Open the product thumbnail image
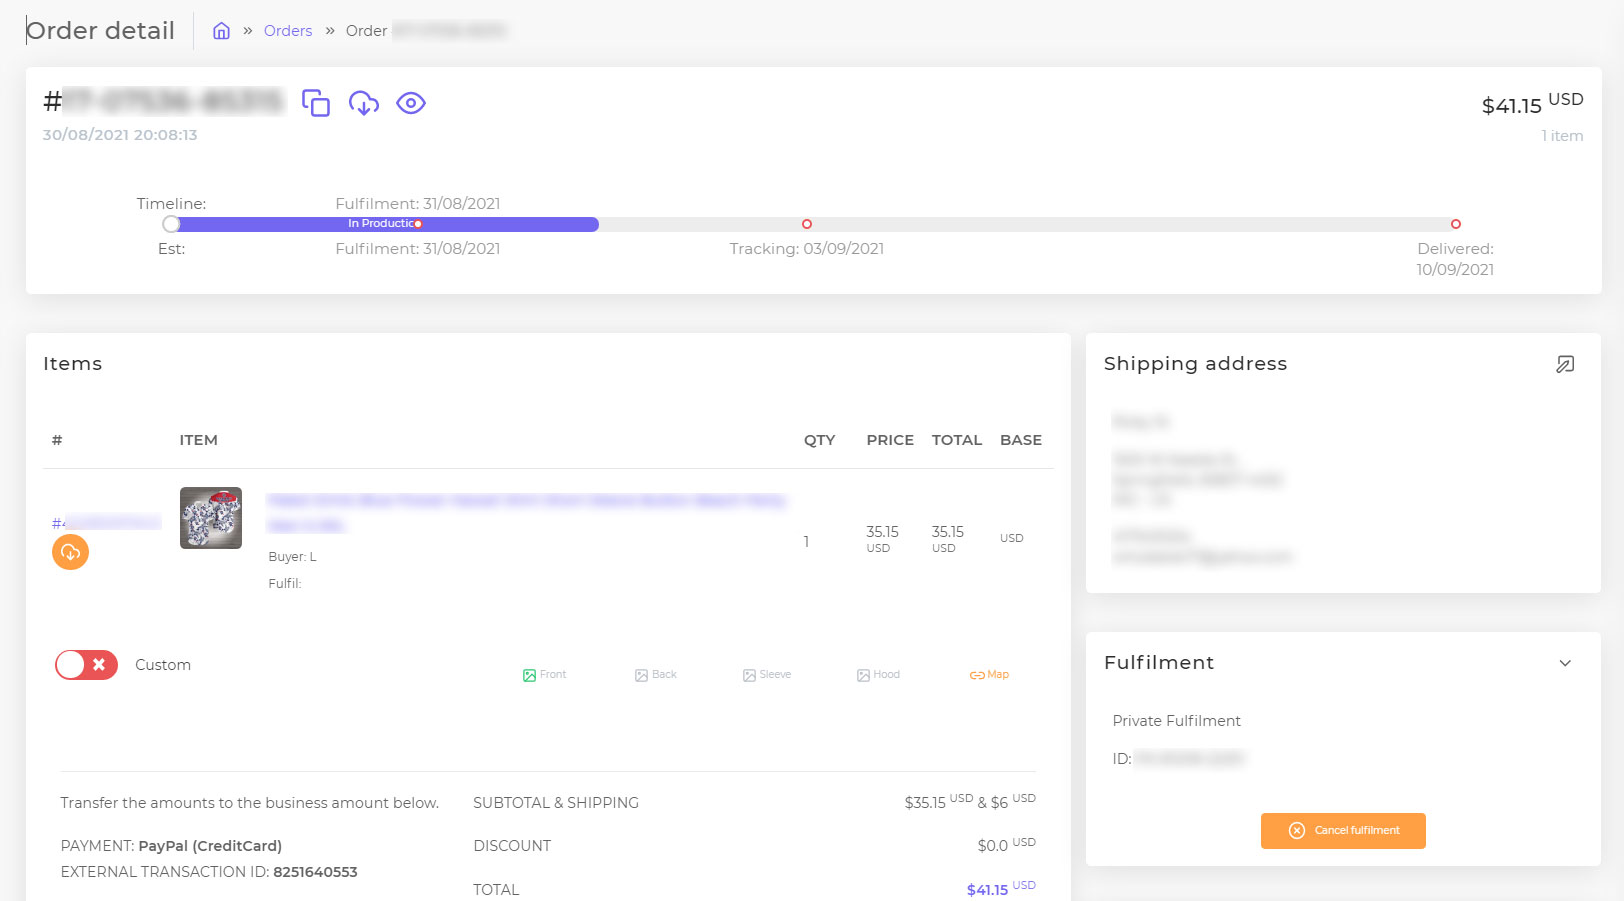The image size is (1624, 901). [x=211, y=518]
